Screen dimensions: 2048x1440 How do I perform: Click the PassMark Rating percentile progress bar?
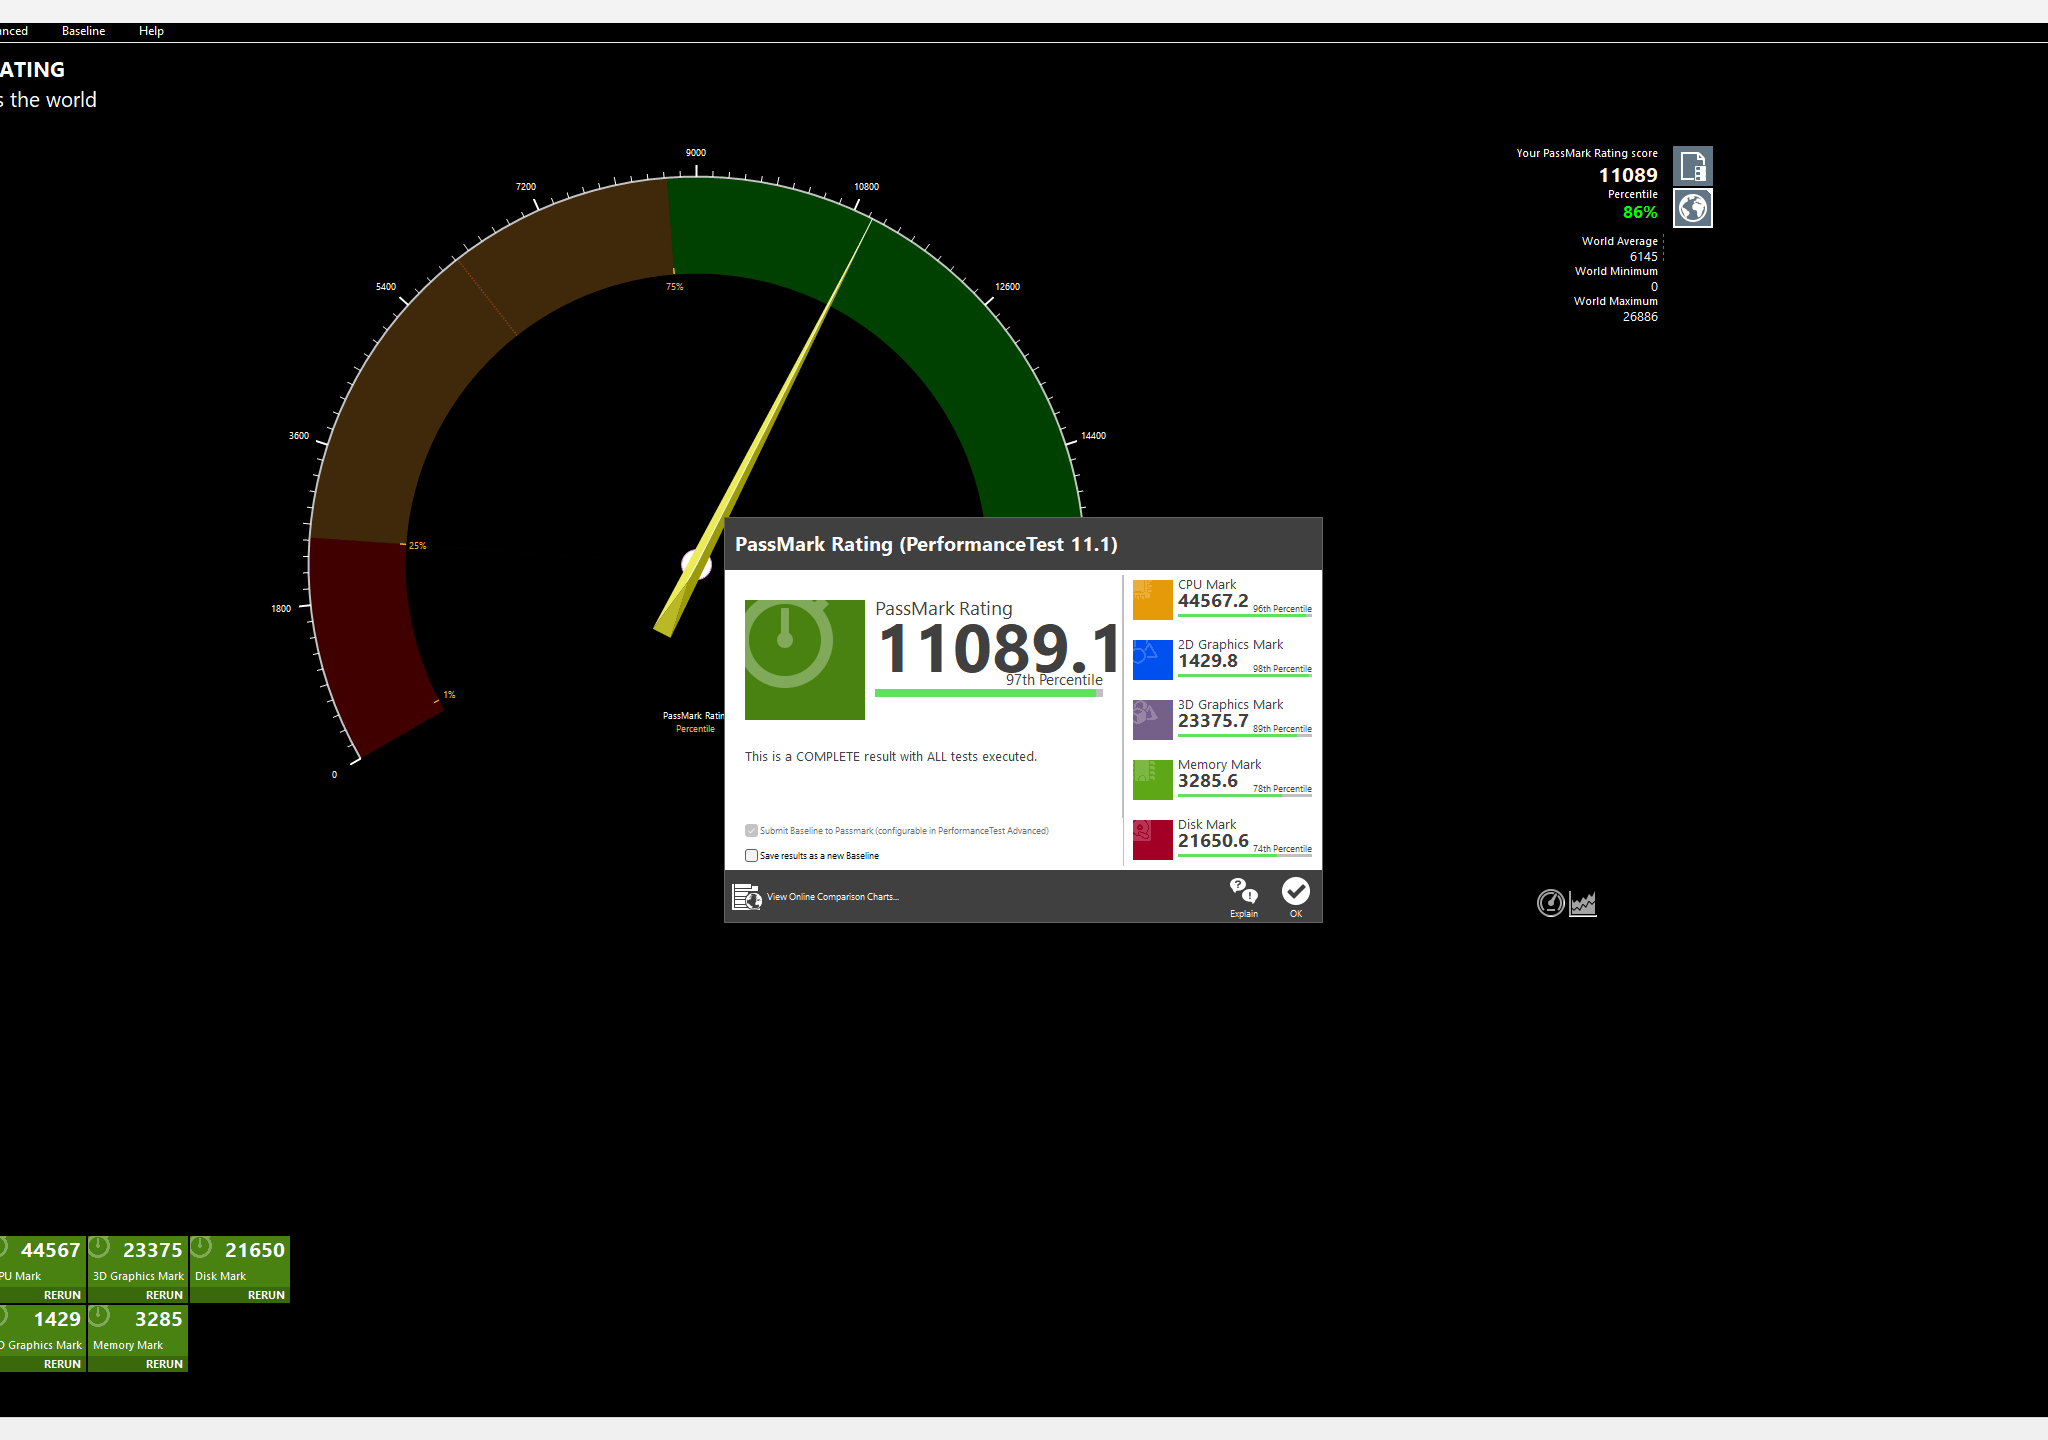pos(989,693)
